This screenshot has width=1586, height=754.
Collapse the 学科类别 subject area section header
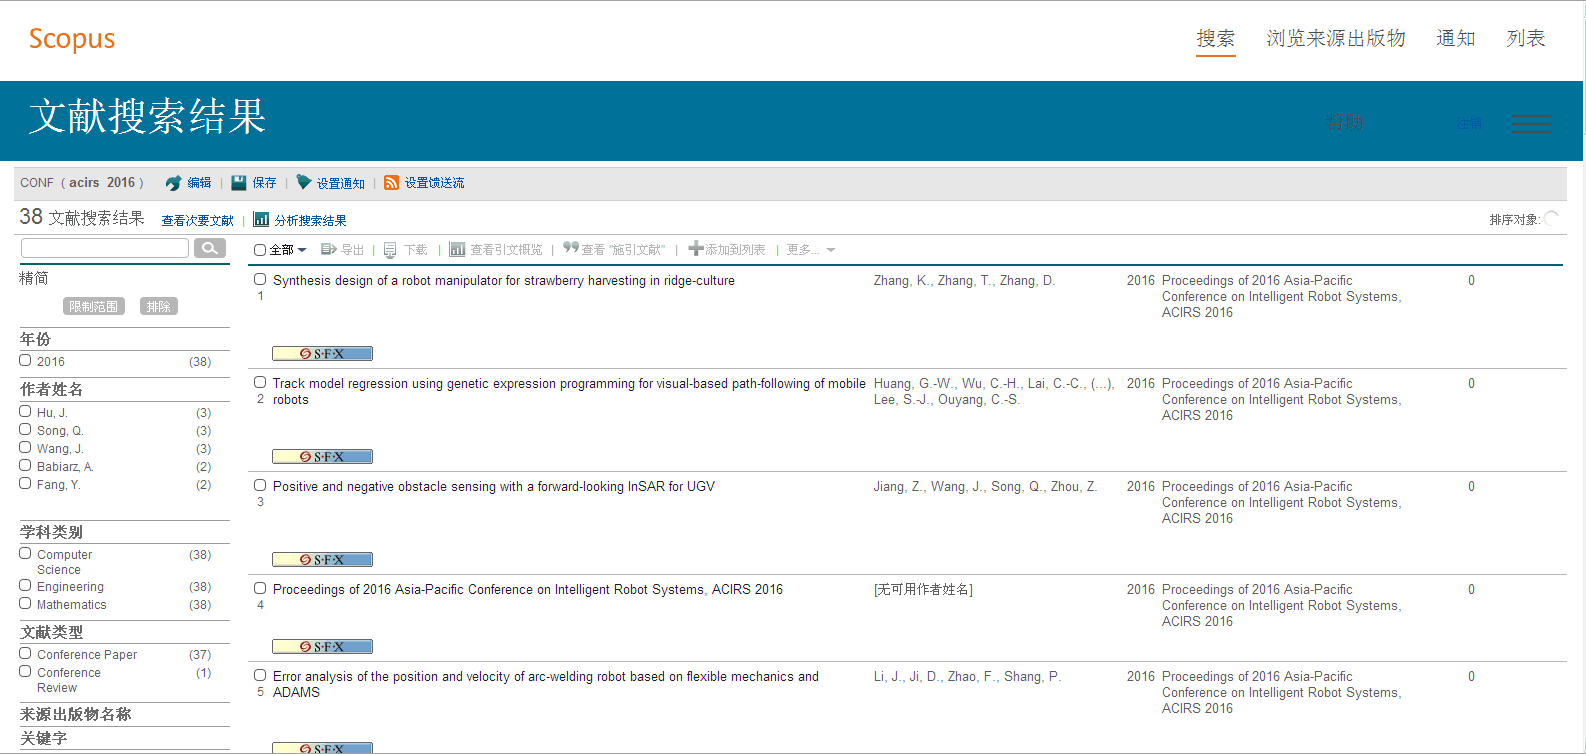pyautogui.click(x=52, y=532)
